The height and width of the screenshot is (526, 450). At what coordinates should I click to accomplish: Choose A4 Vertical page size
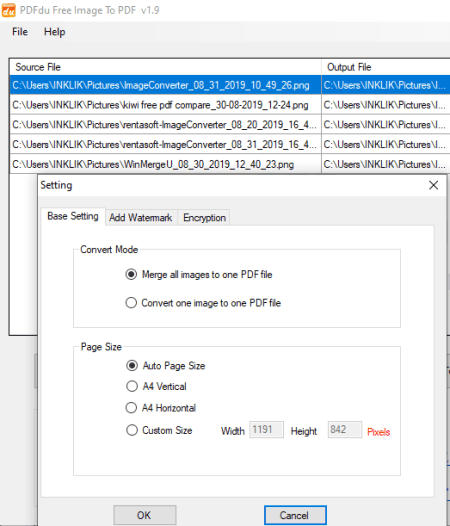[156, 386]
